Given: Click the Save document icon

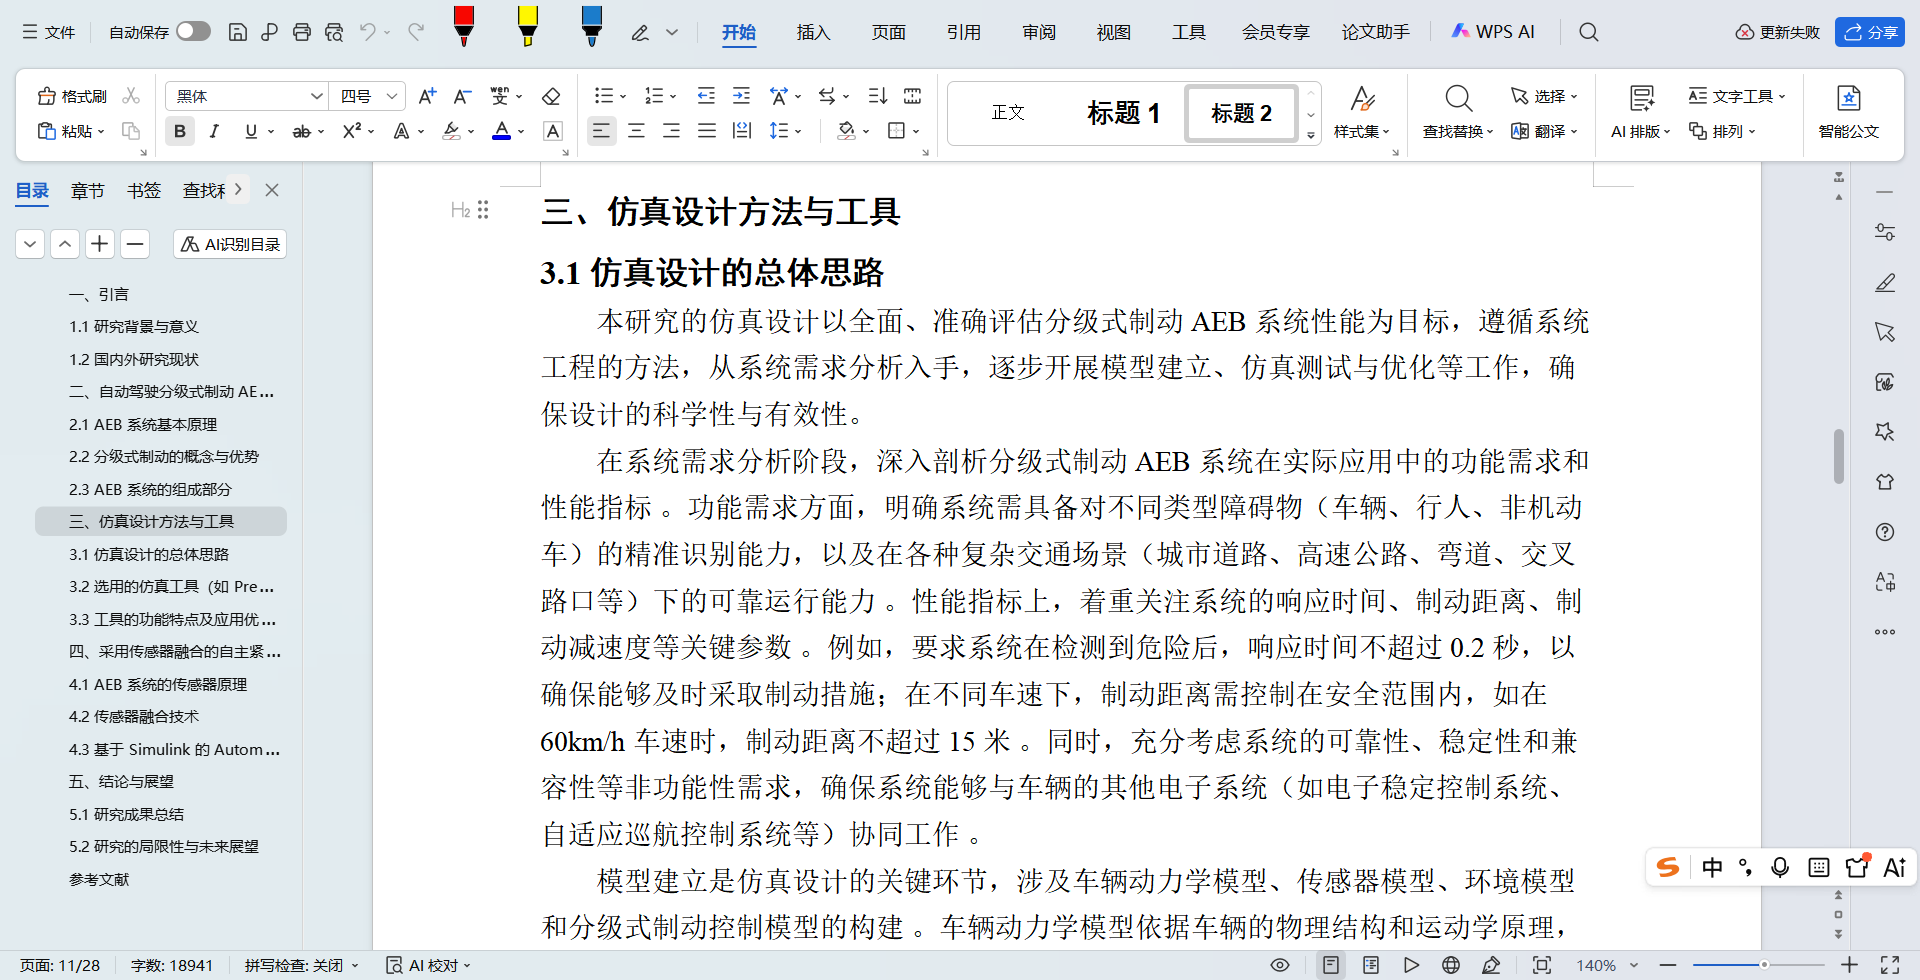Looking at the screenshot, I should click(238, 32).
